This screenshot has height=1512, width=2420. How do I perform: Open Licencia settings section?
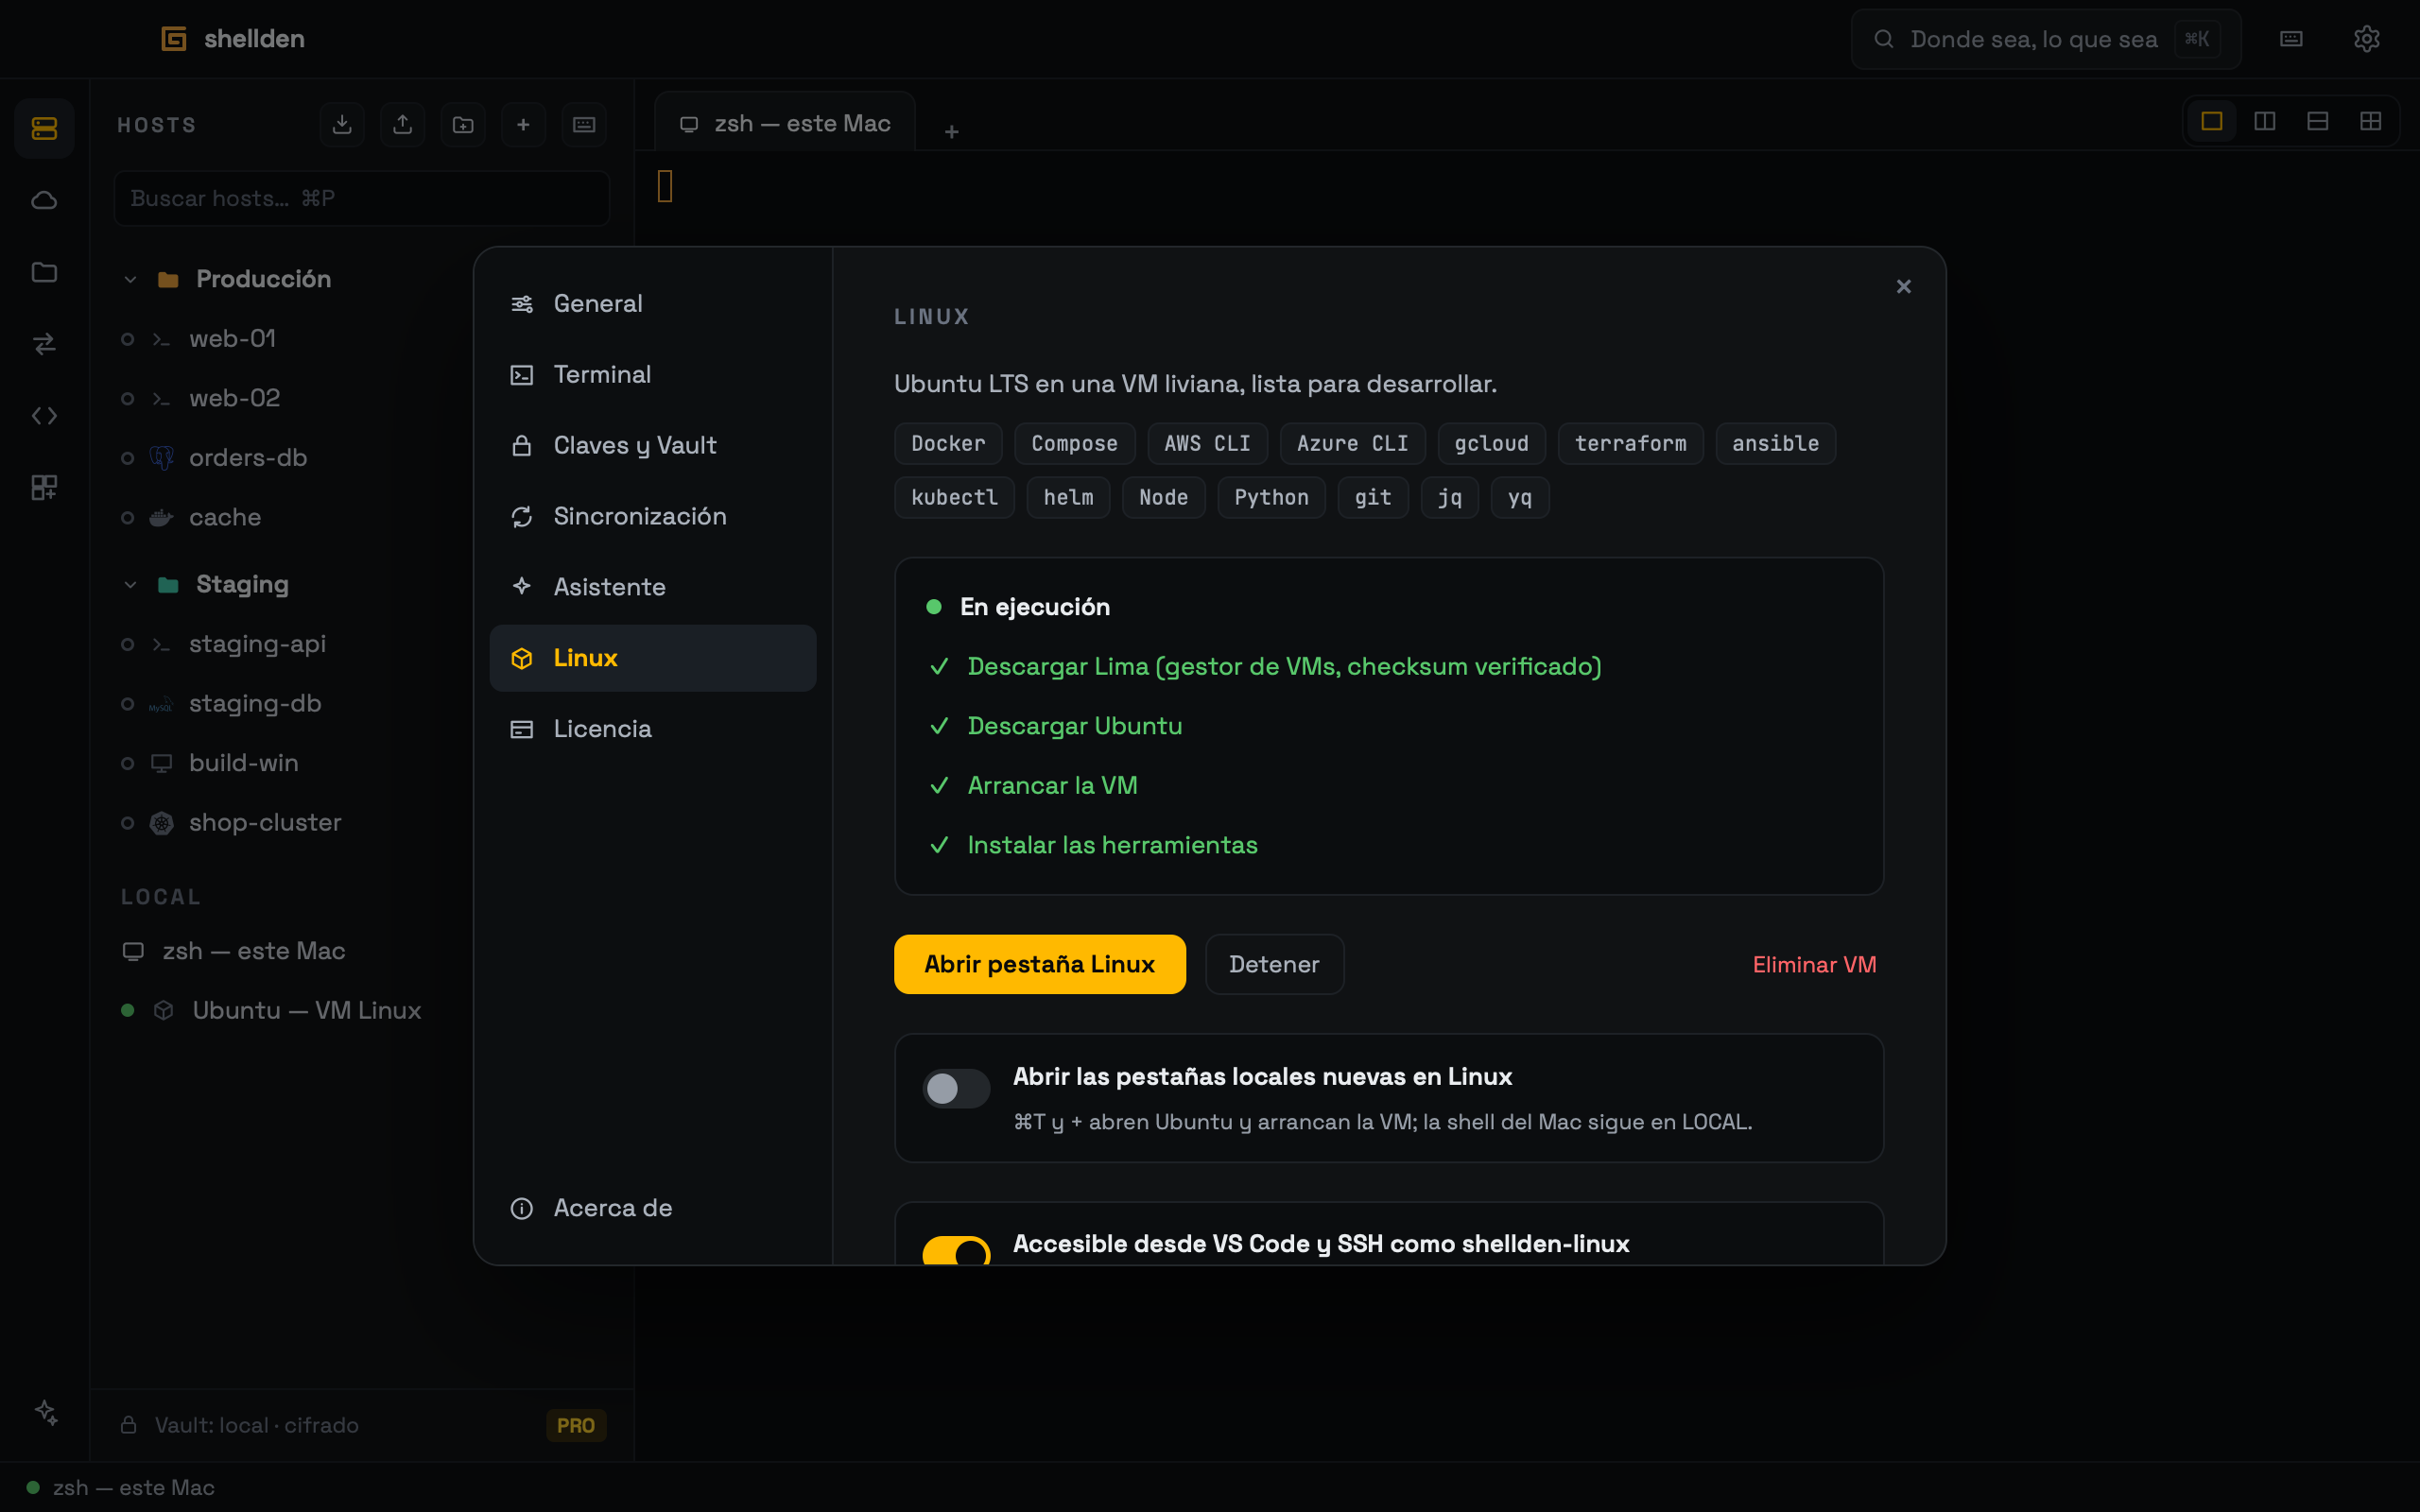tap(653, 729)
